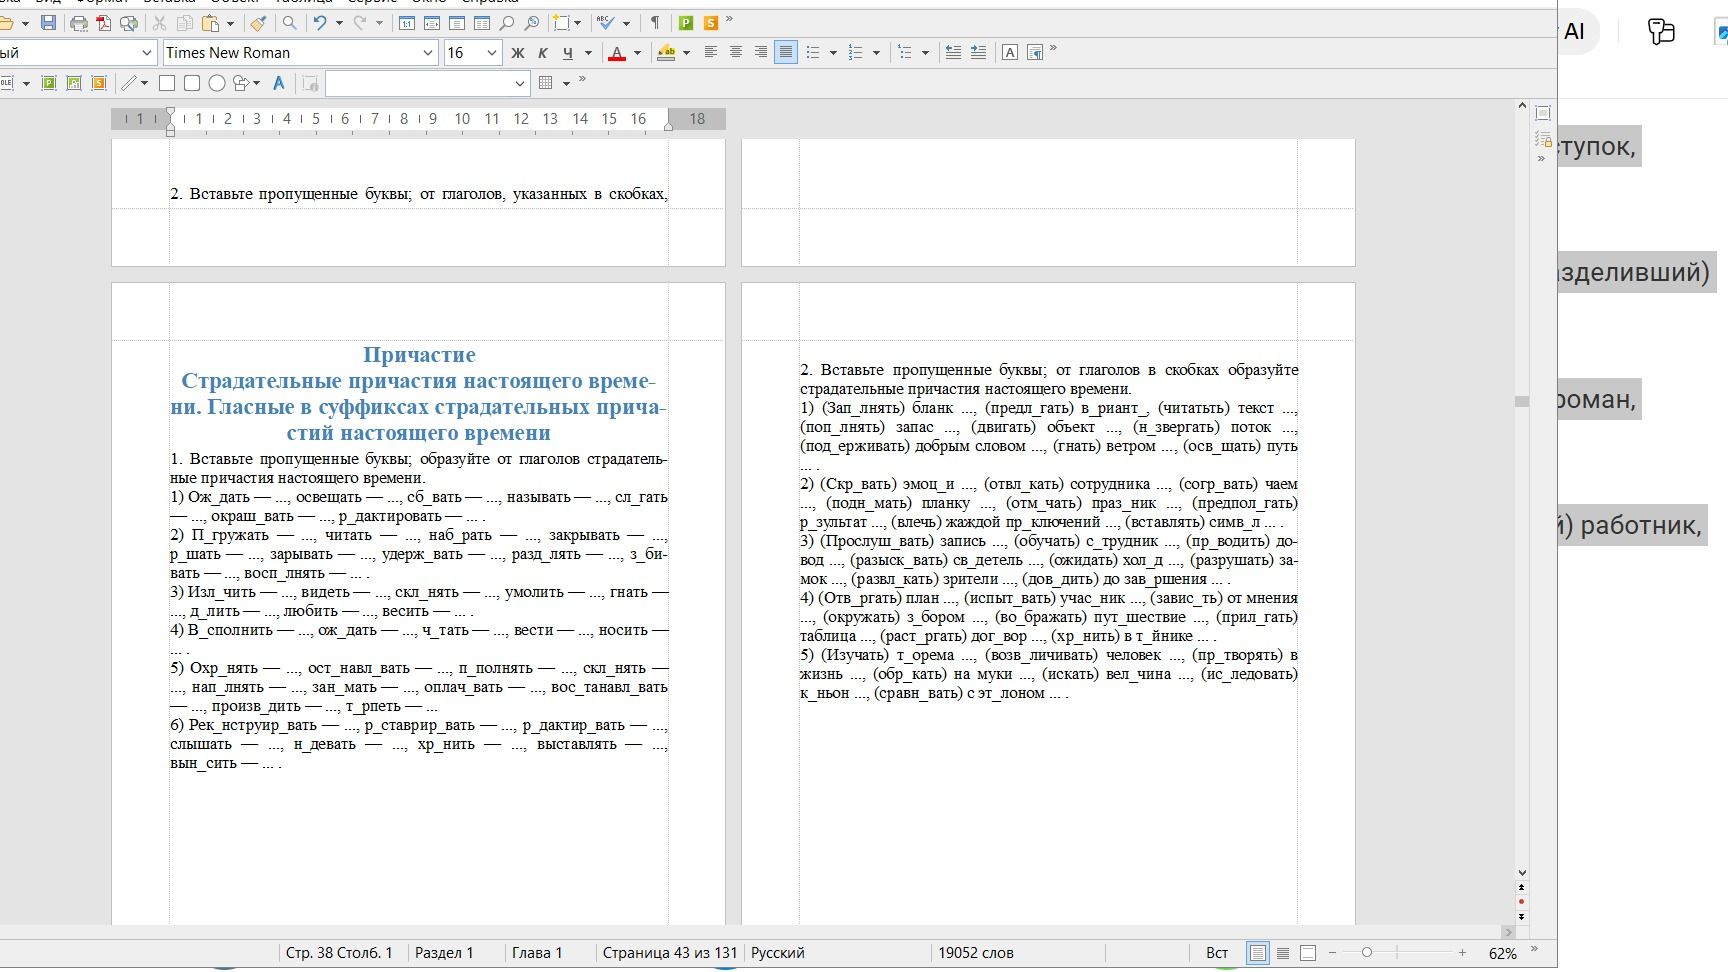1728x972 pixels.
Task: Insert a chart from the drawing toolbar
Action: [x=74, y=83]
